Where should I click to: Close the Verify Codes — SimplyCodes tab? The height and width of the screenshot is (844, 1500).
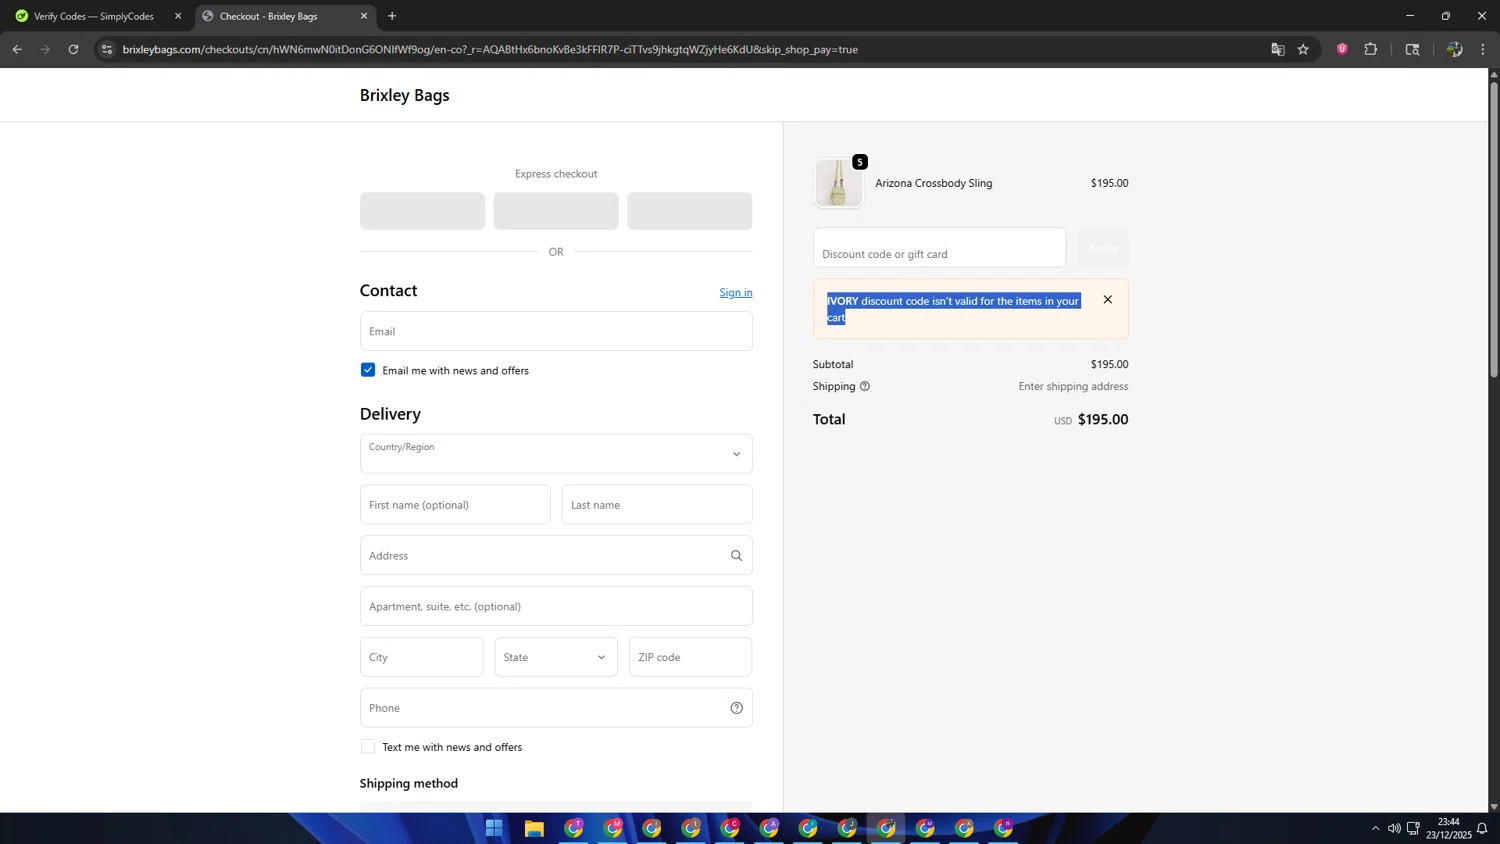click(x=178, y=16)
